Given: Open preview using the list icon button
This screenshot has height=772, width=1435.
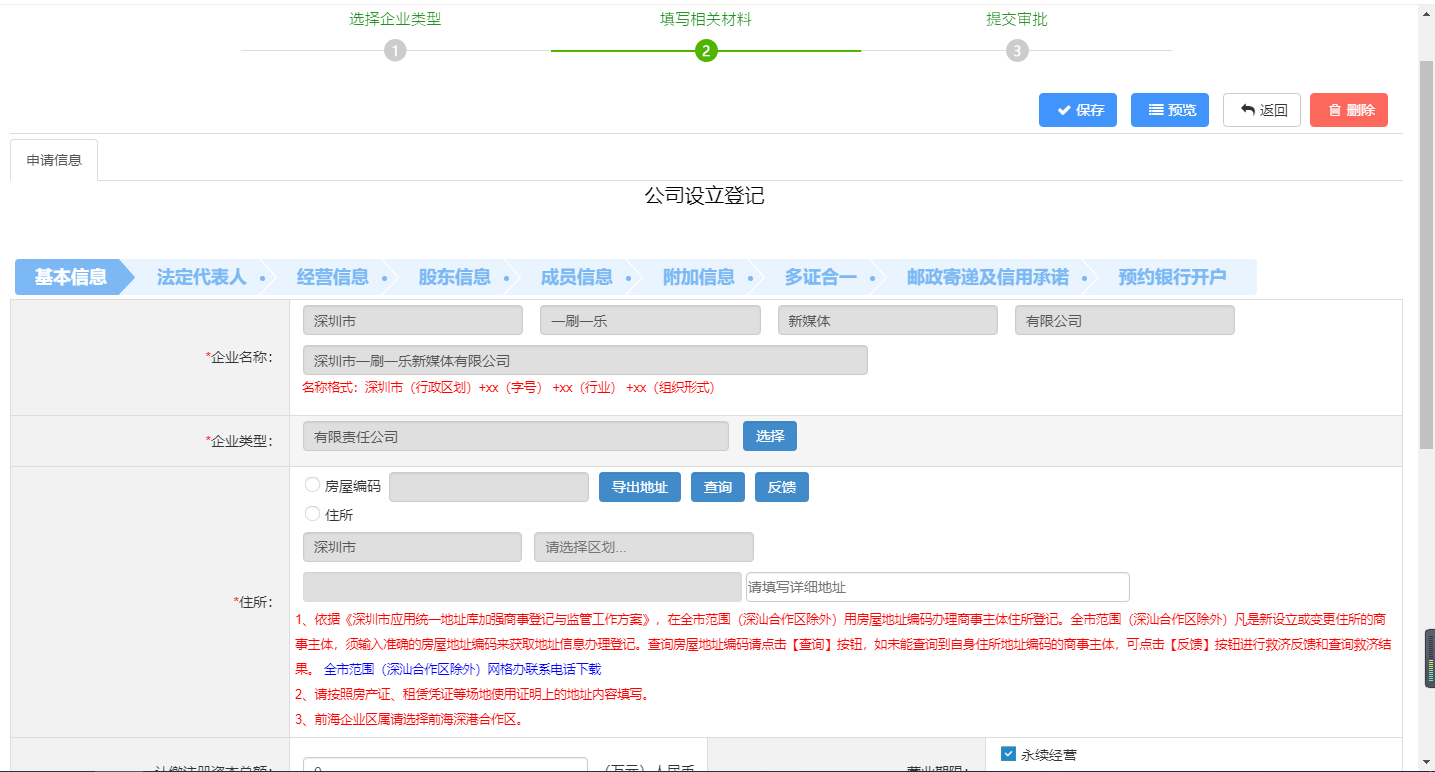Looking at the screenshot, I should 1169,110.
